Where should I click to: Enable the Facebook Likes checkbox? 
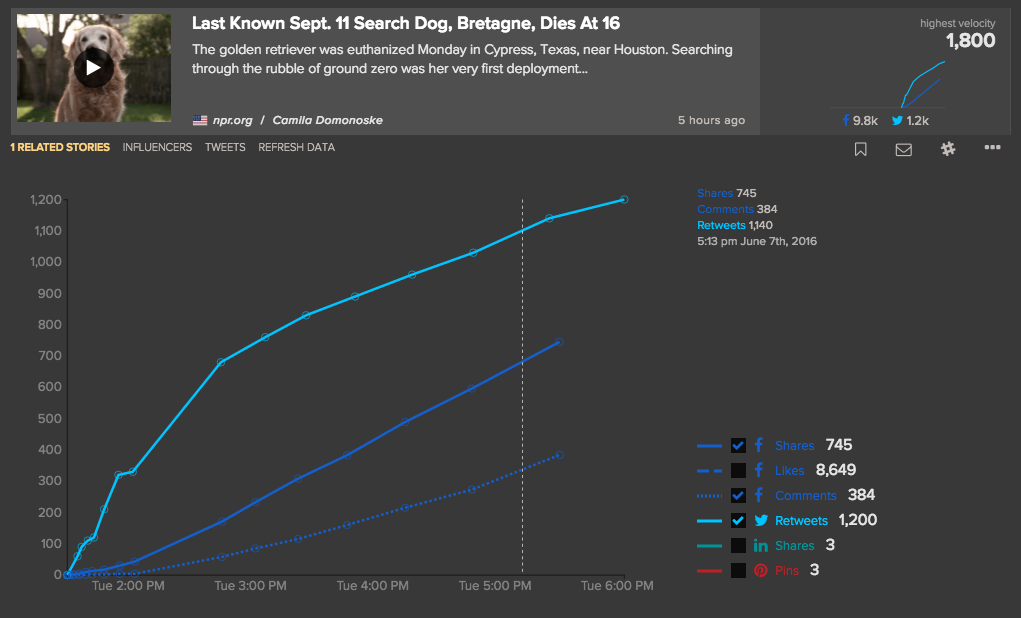(738, 470)
